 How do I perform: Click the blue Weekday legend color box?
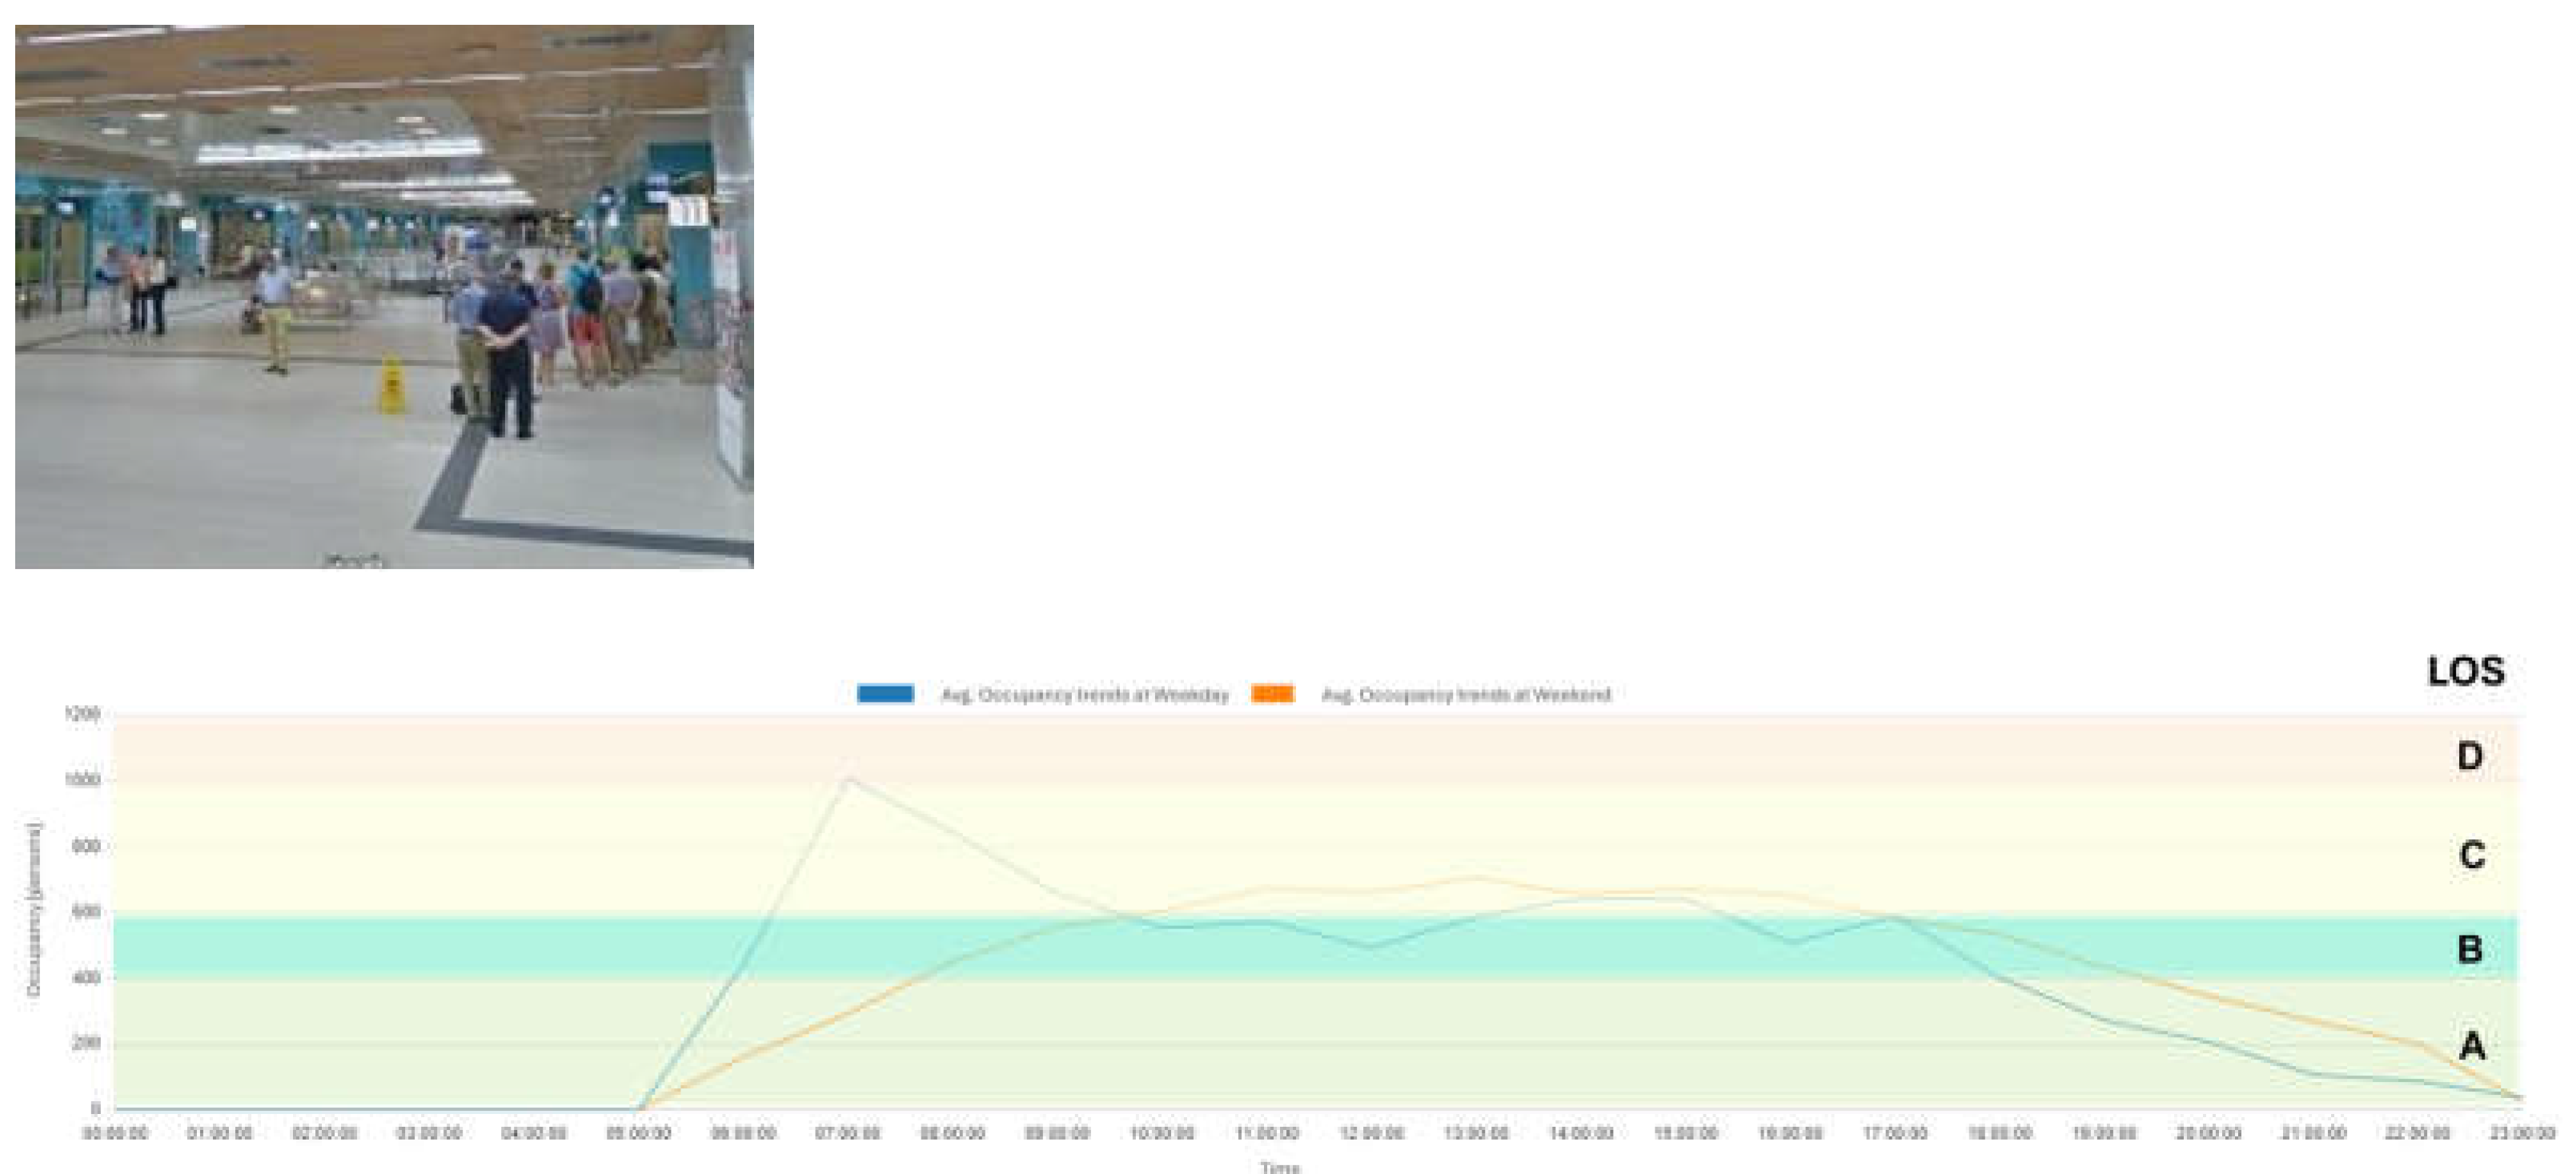click(885, 694)
